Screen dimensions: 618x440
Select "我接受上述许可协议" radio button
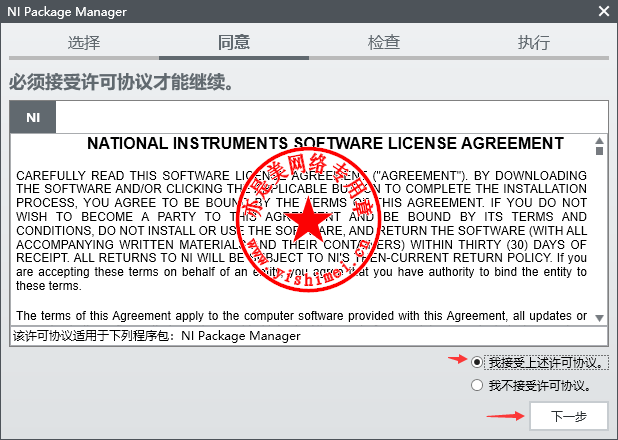point(477,362)
